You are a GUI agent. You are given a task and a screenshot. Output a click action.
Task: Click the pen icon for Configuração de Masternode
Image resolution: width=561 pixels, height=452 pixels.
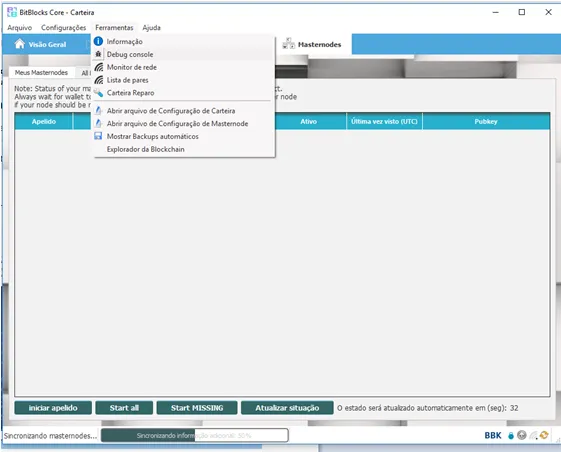tap(98, 123)
